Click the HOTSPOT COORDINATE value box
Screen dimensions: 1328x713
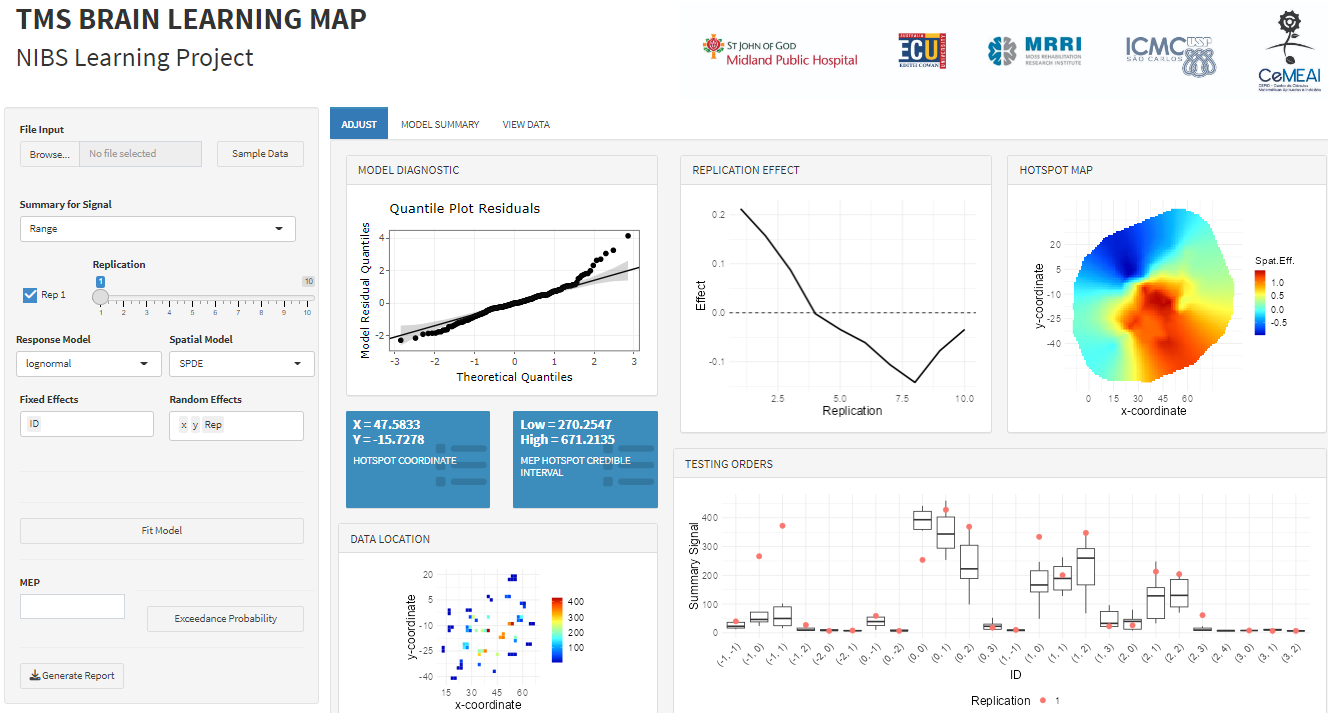[418, 459]
